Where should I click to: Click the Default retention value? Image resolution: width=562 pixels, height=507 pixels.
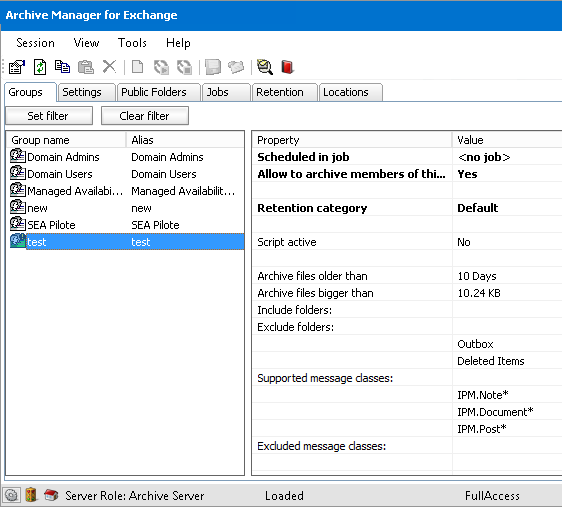click(478, 208)
